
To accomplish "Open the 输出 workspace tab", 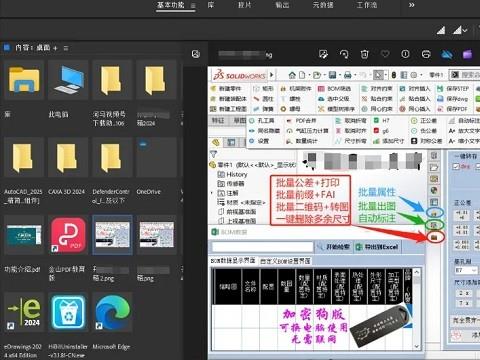I will click(x=282, y=5).
